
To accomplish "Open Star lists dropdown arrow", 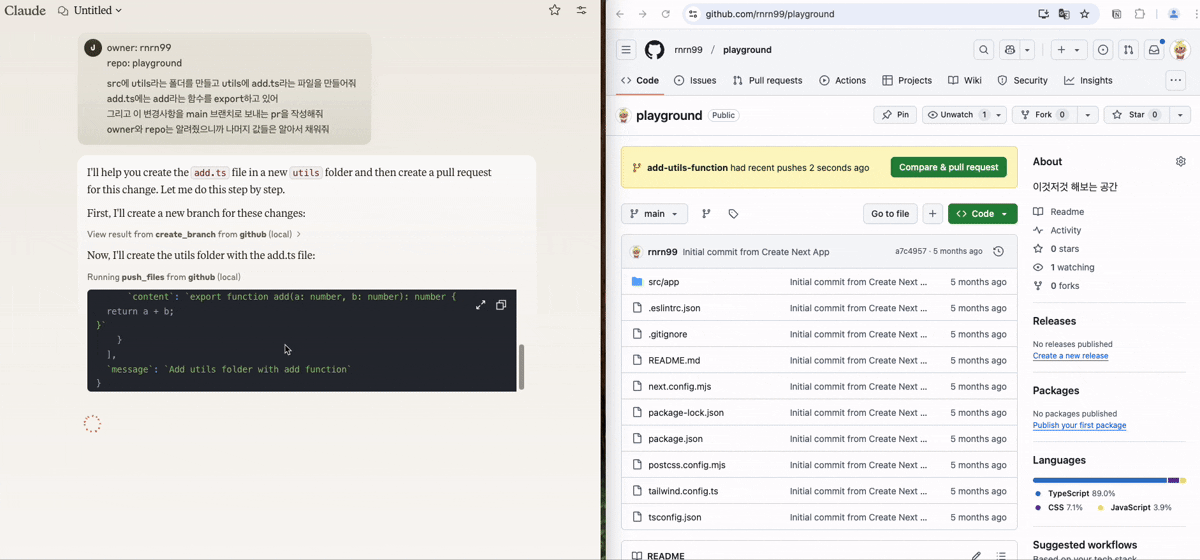I will point(1180,115).
